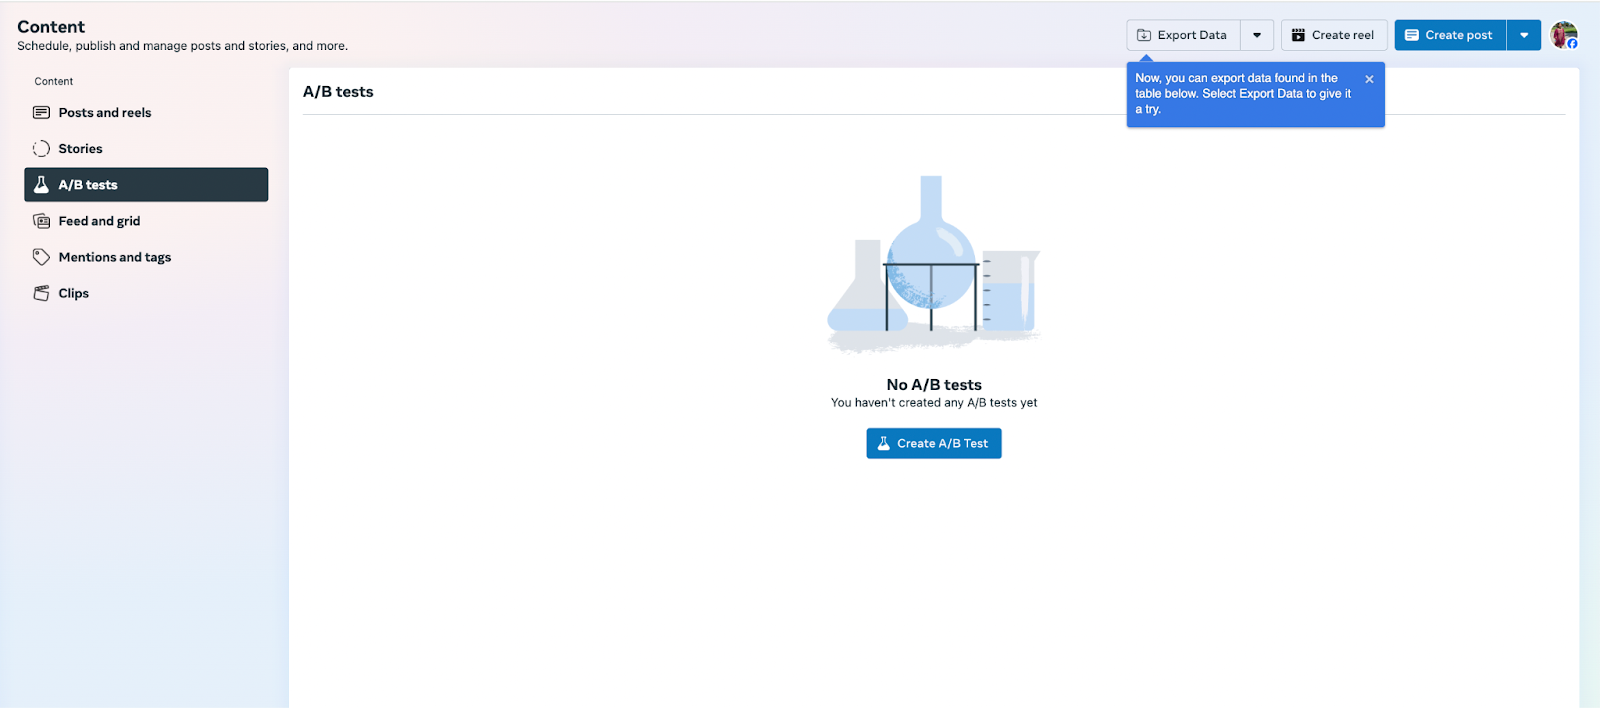Go to Mentions and tags label
Screen dimensions: 1600x708
click(114, 257)
